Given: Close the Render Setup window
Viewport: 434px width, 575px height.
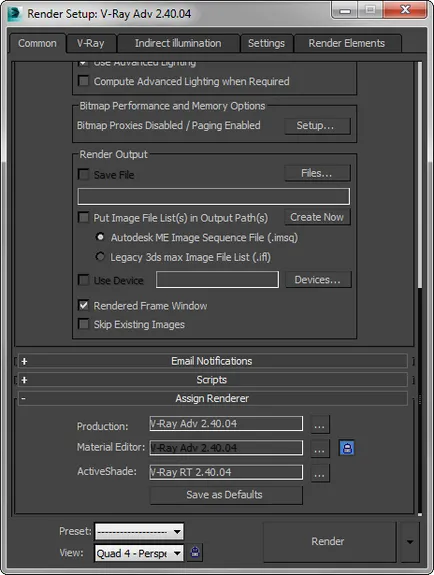Looking at the screenshot, I should click(x=405, y=10).
